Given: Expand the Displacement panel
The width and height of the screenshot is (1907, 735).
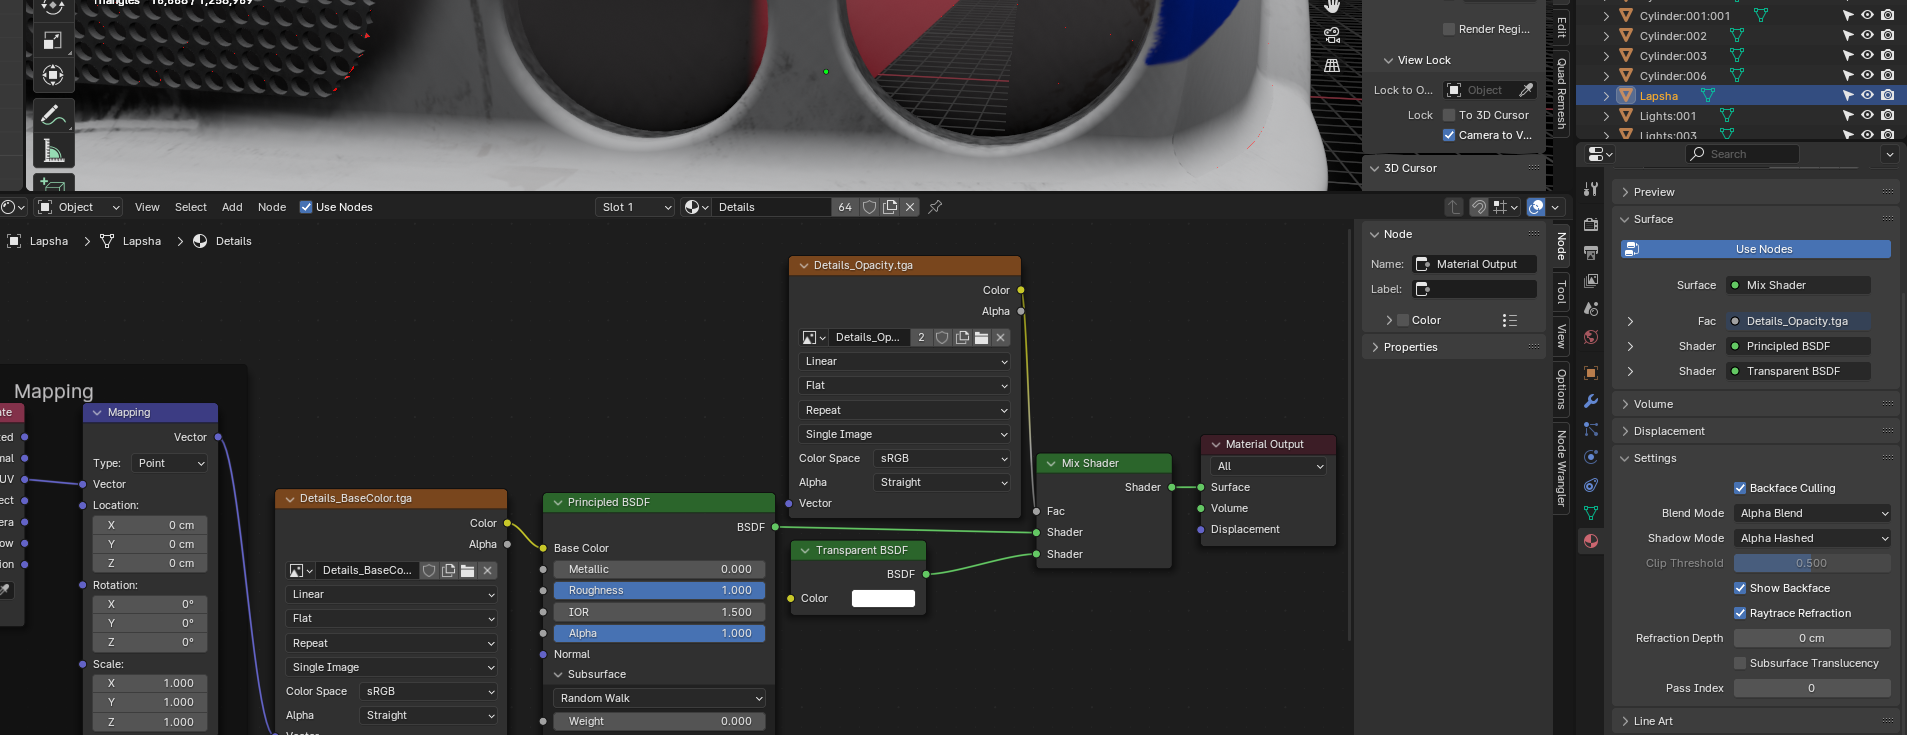Looking at the screenshot, I should point(1756,431).
